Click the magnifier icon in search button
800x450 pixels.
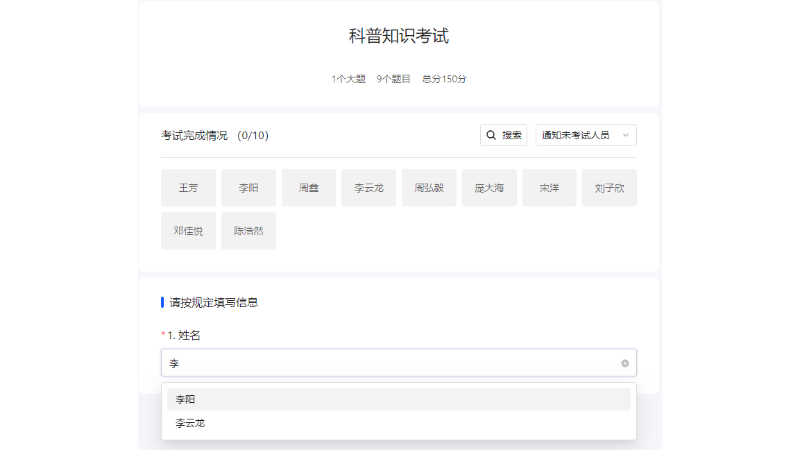[x=491, y=135]
